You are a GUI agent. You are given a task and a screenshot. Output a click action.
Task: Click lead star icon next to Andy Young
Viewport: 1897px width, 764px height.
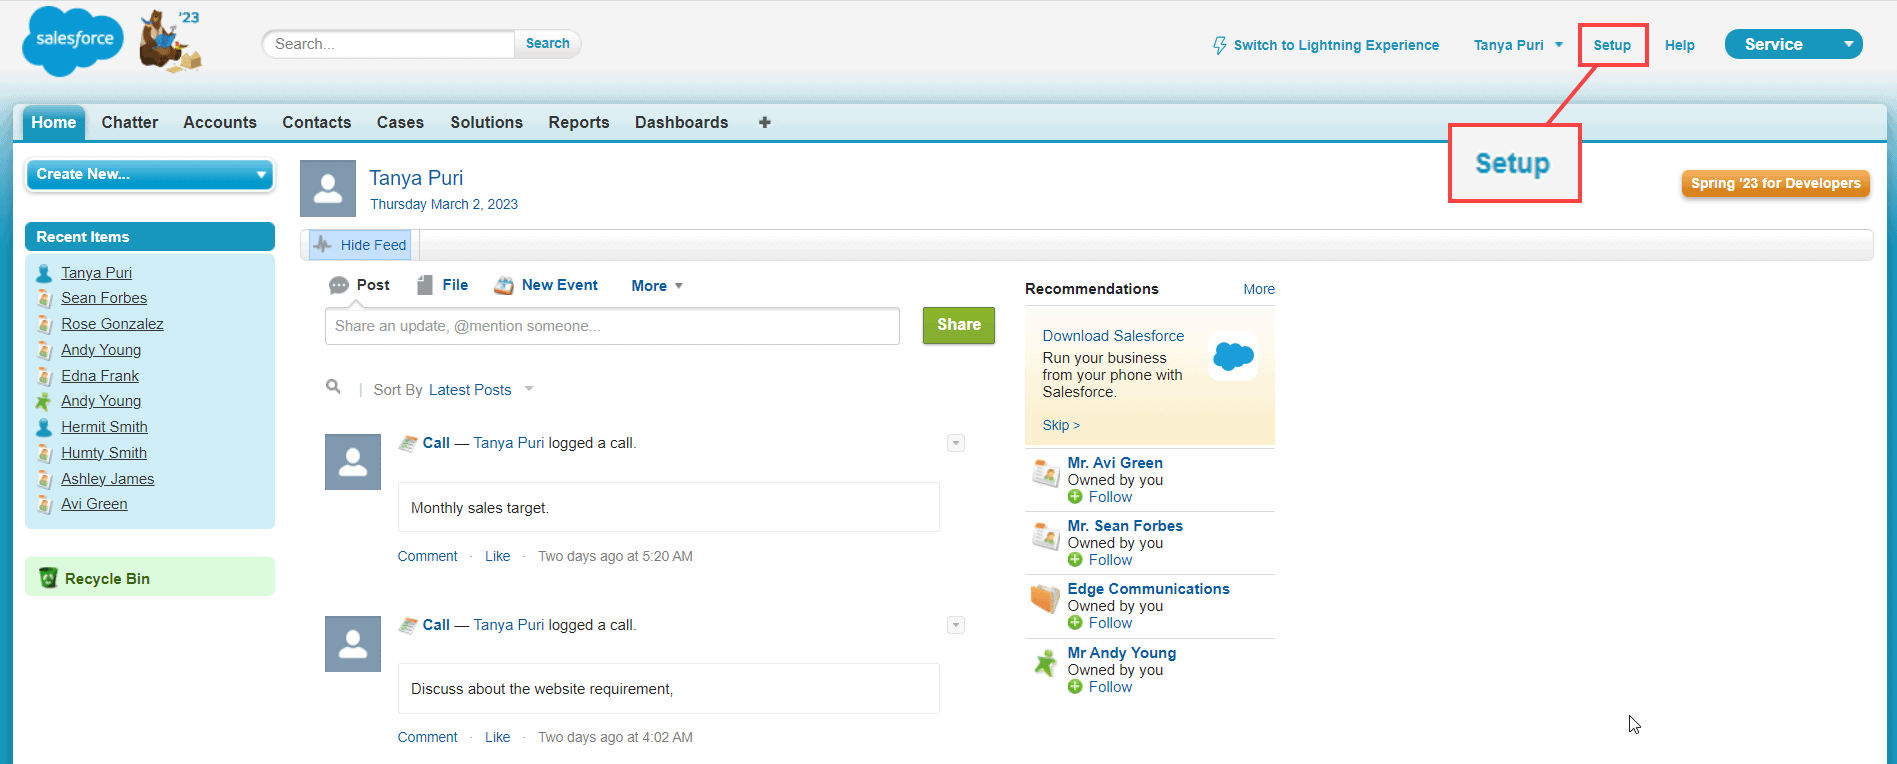pyautogui.click(x=44, y=401)
